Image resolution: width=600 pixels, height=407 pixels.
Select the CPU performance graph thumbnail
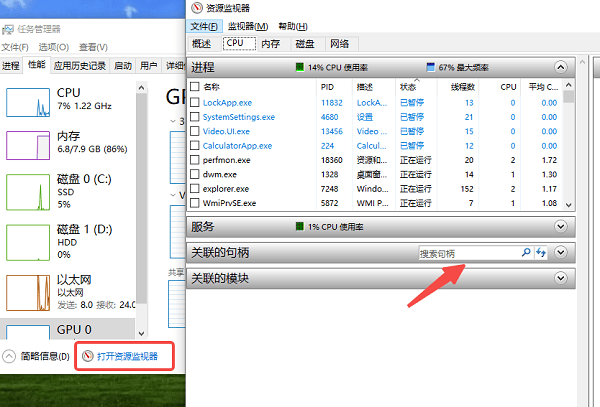click(28, 103)
